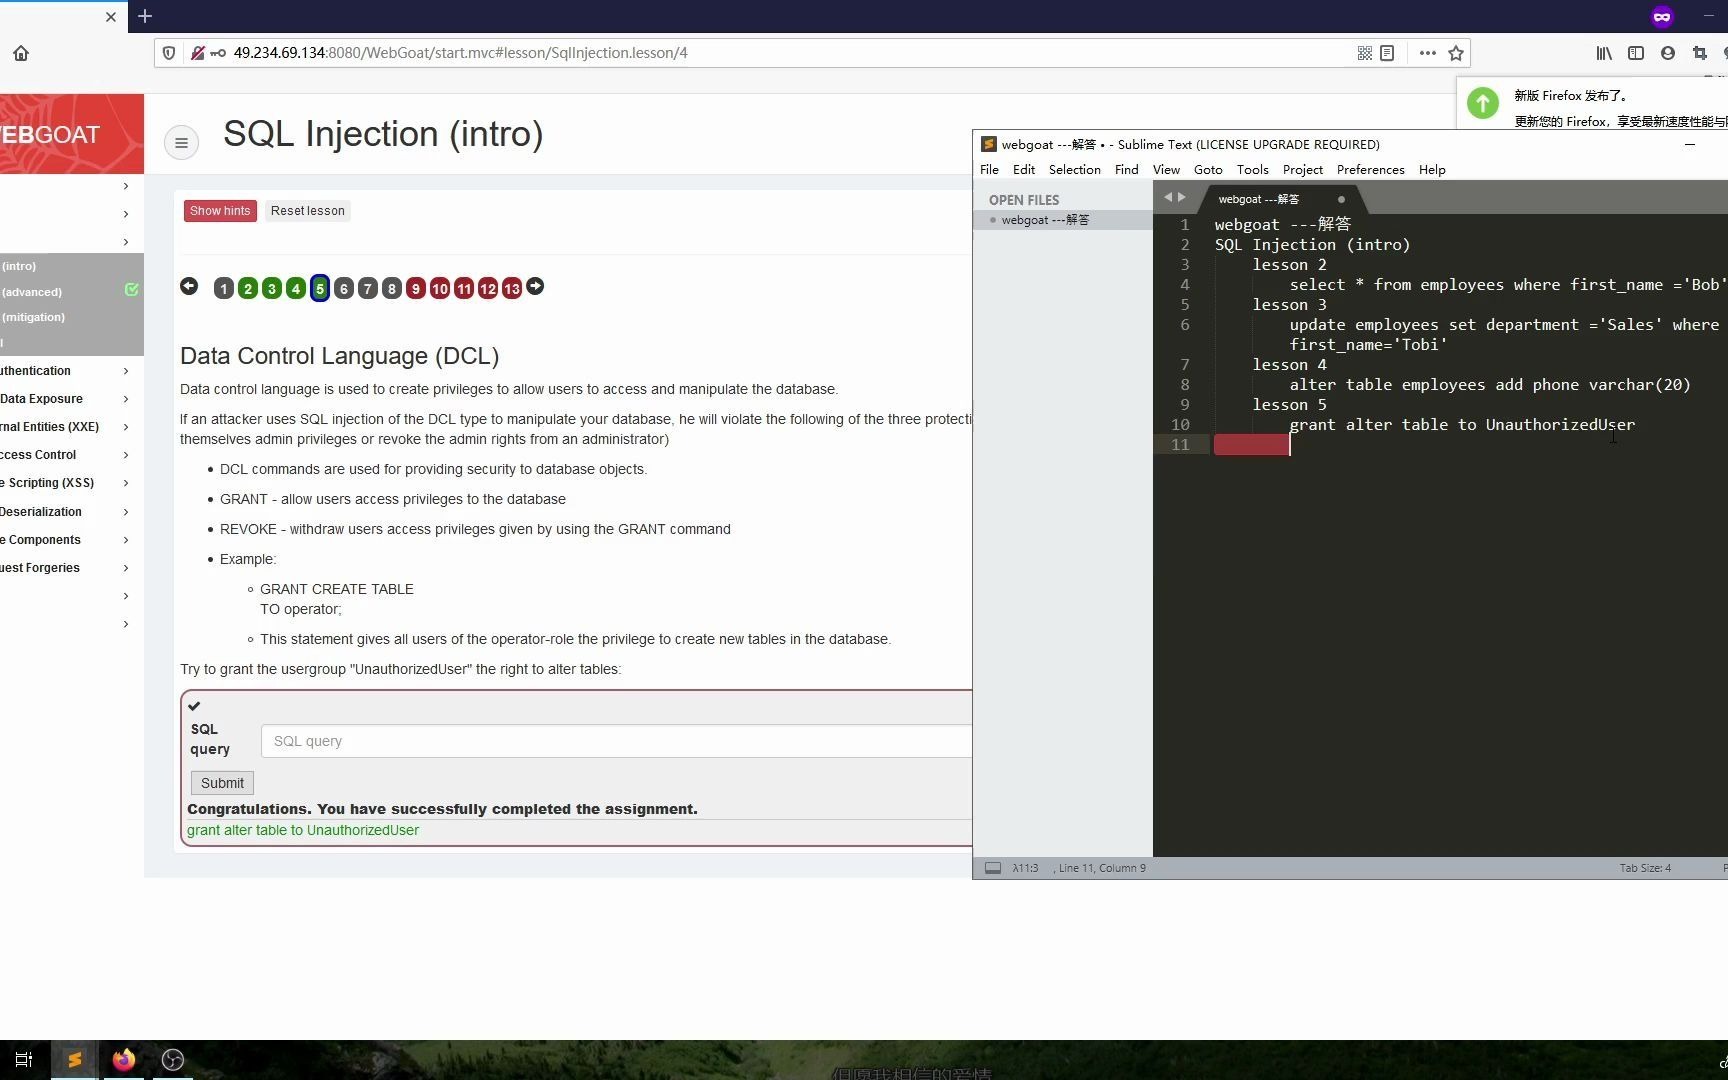Open lesson page 2
Viewport: 1728px width, 1080px height.
pos(248,289)
